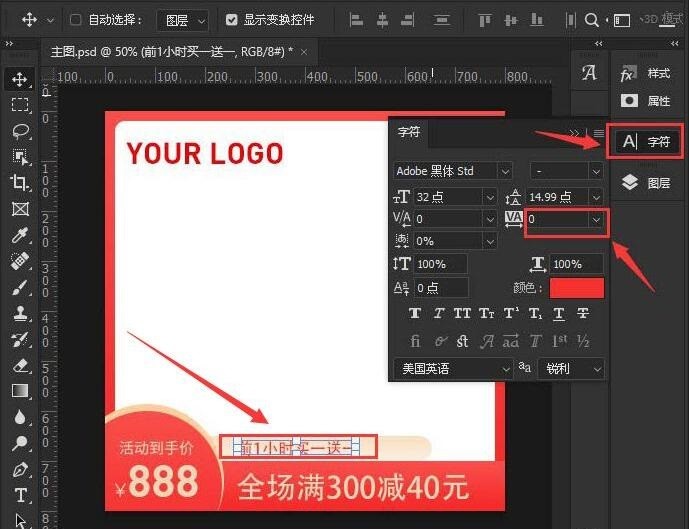Select the Crop tool
Image resolution: width=689 pixels, height=529 pixels.
20,182
